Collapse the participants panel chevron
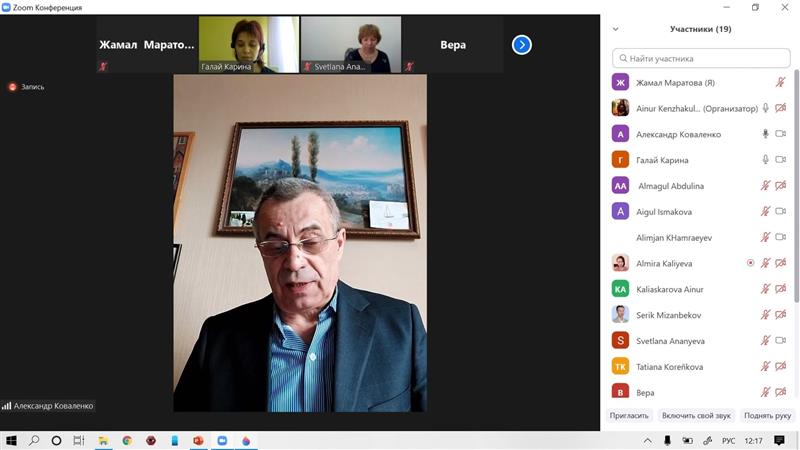This screenshot has width=800, height=450. coord(615,30)
